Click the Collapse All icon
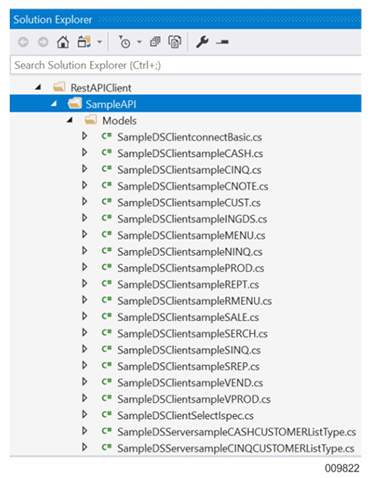The image size is (370, 478). [x=155, y=42]
